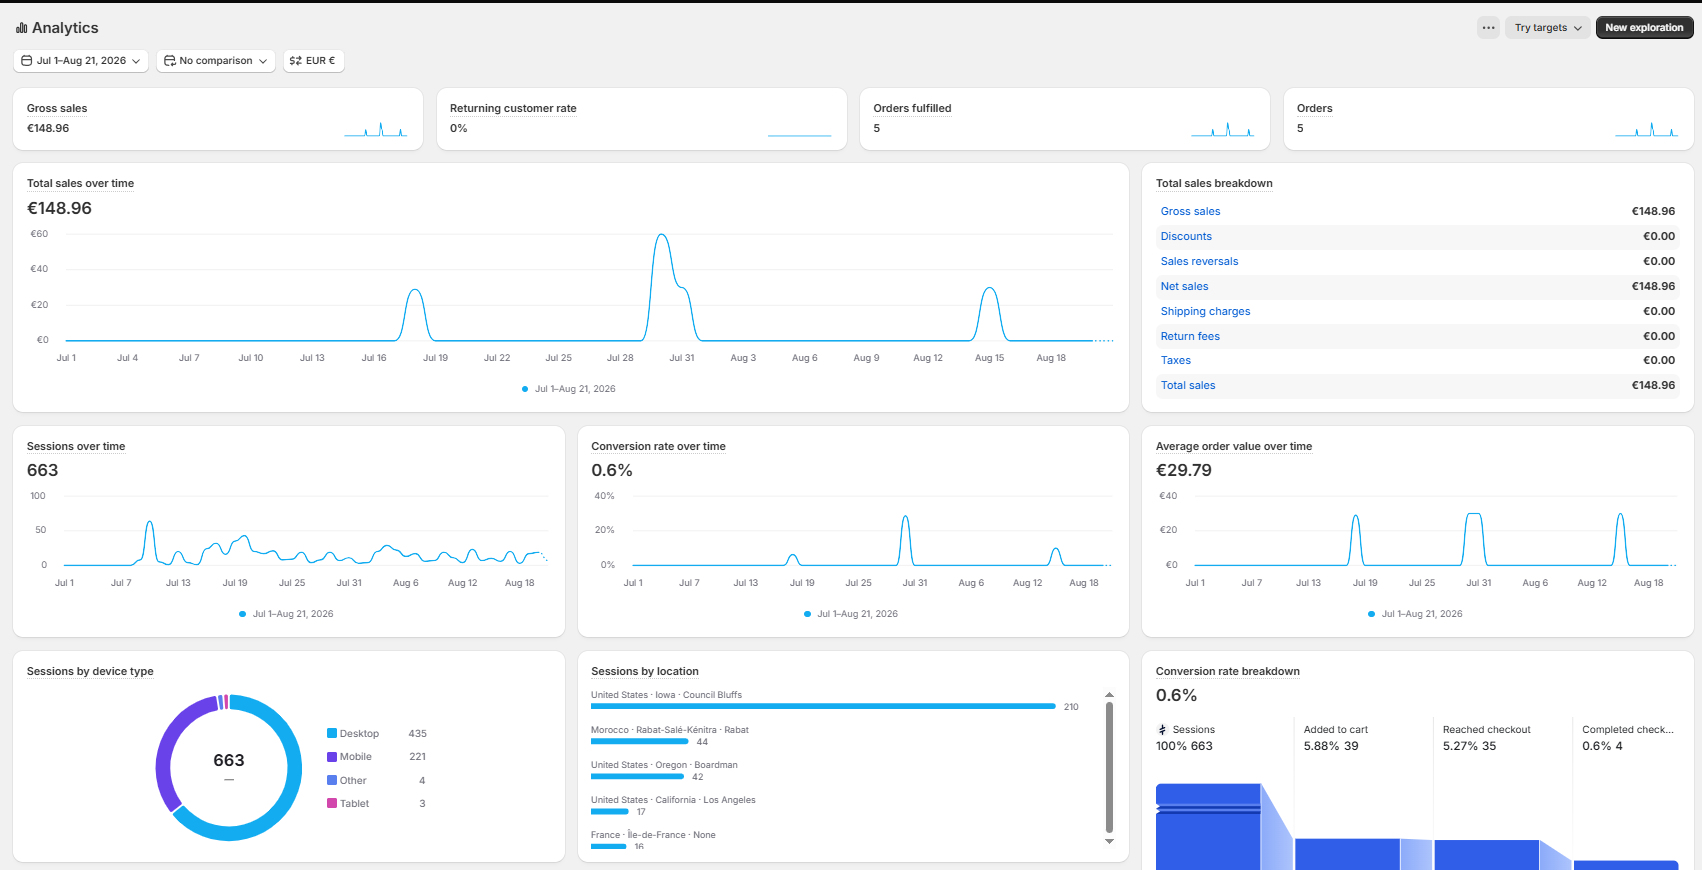Click the Sessions by location scrollbar

(1109, 767)
